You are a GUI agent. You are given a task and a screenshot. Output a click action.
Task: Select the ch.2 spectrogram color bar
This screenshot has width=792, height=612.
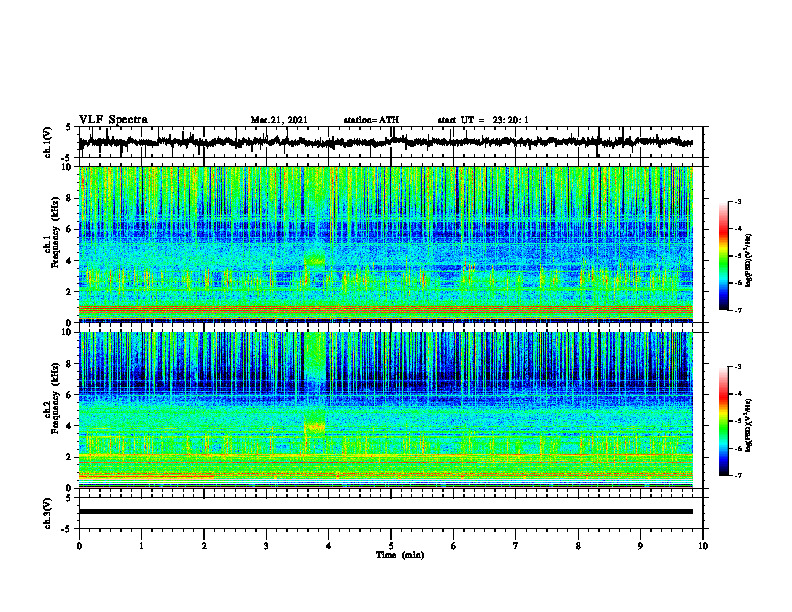coord(724,421)
